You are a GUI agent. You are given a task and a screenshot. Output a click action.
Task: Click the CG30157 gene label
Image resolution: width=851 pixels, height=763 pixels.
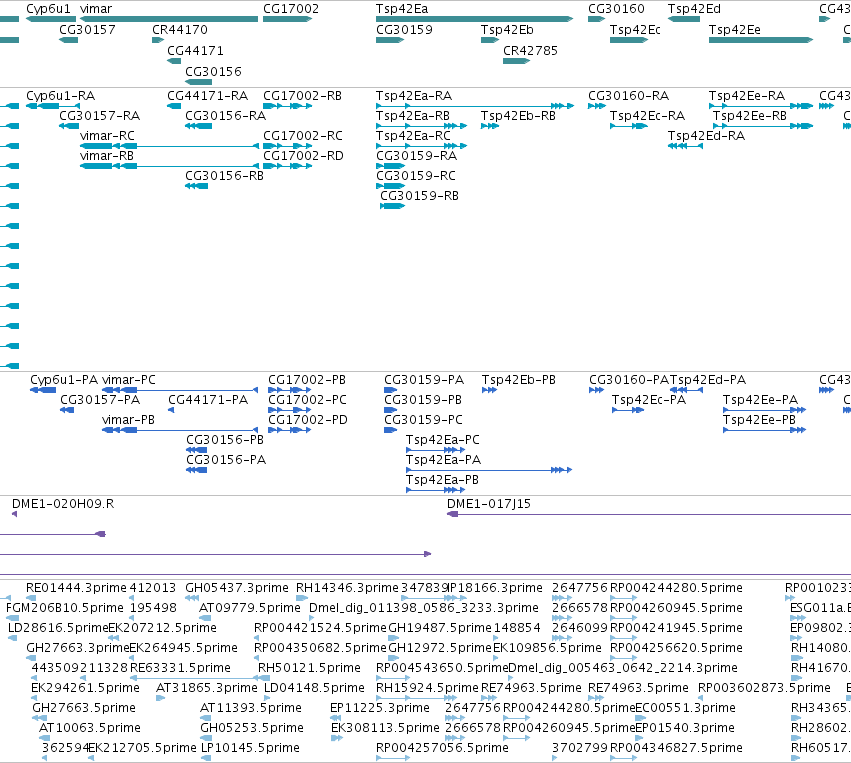click(87, 30)
